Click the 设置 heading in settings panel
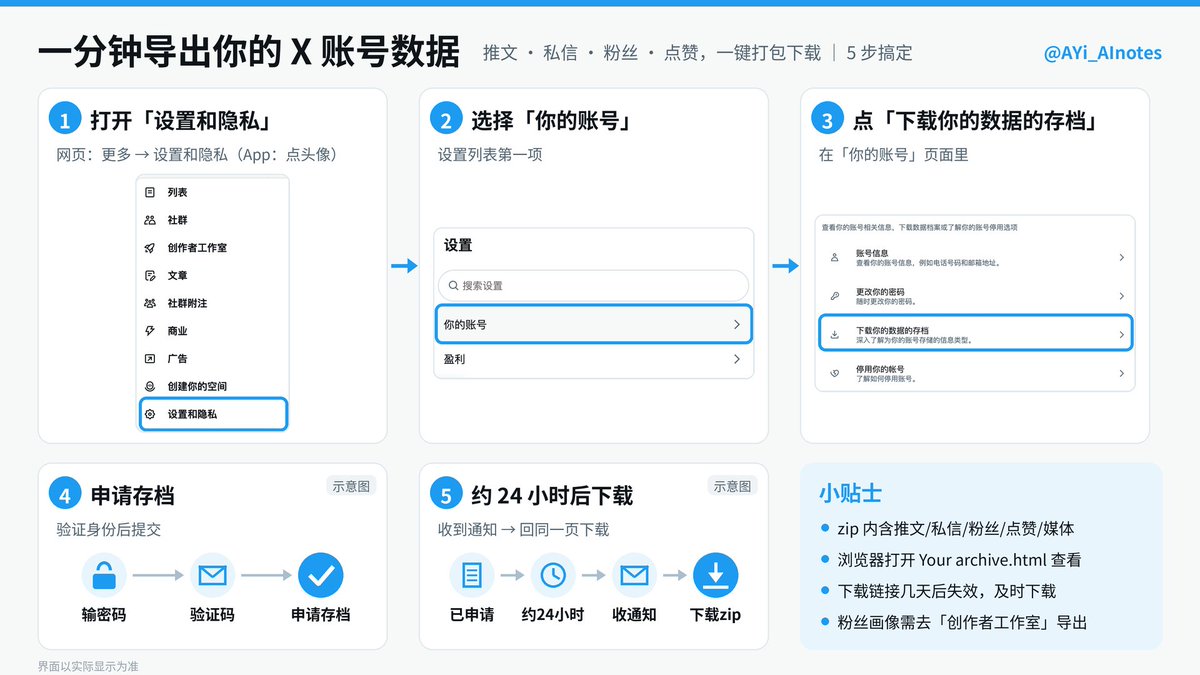This screenshot has width=1200, height=675. click(458, 245)
